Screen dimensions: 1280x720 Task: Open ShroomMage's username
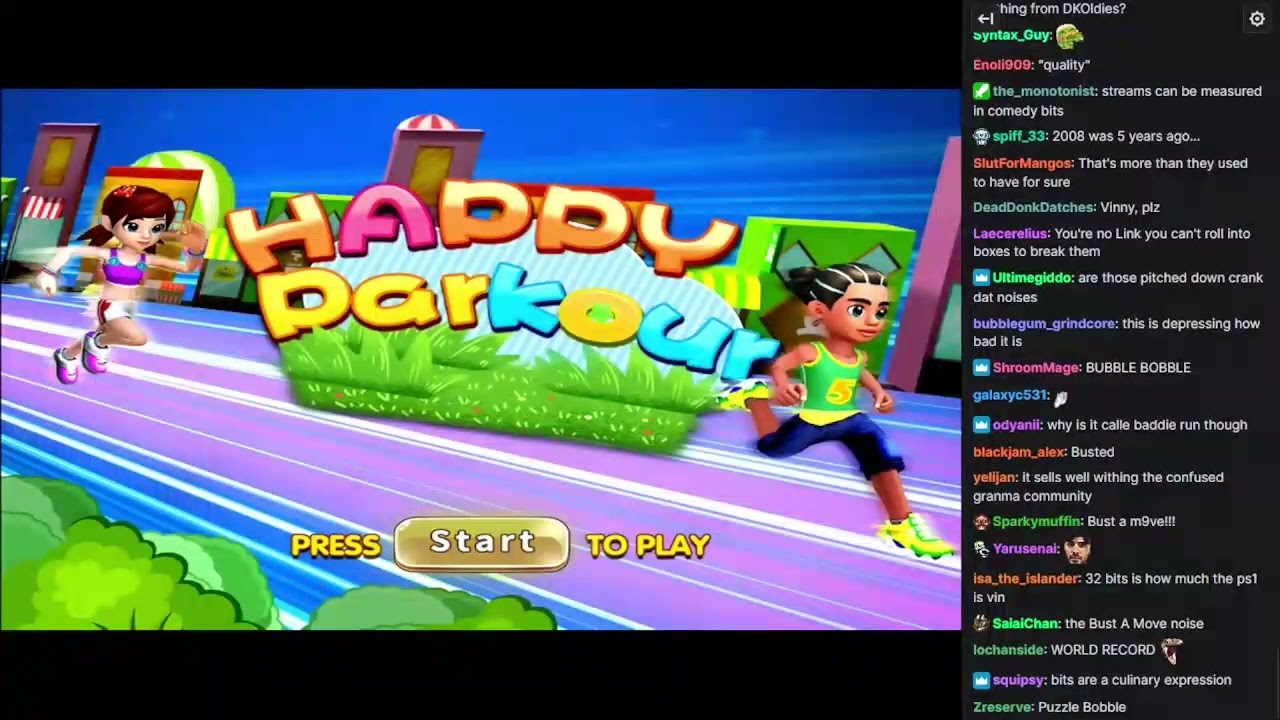click(1037, 368)
